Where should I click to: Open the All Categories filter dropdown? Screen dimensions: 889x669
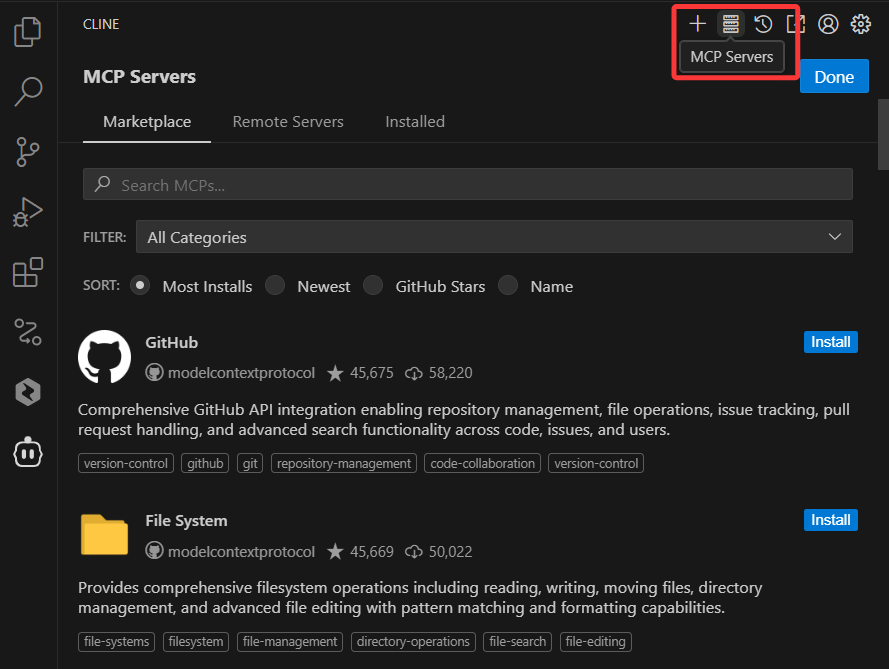[x=494, y=236]
